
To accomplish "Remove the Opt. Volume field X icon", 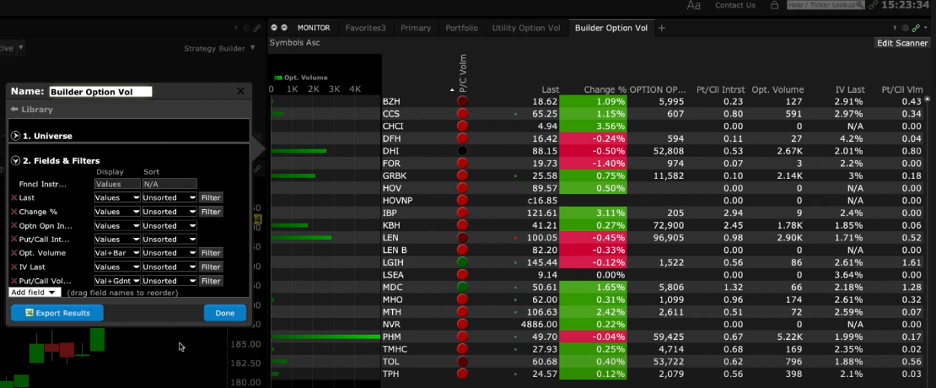I will point(14,253).
